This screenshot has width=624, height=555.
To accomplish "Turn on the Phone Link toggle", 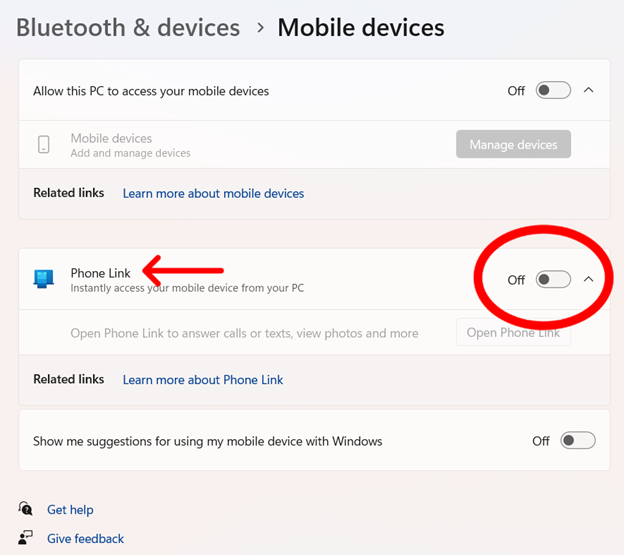I will 553,279.
